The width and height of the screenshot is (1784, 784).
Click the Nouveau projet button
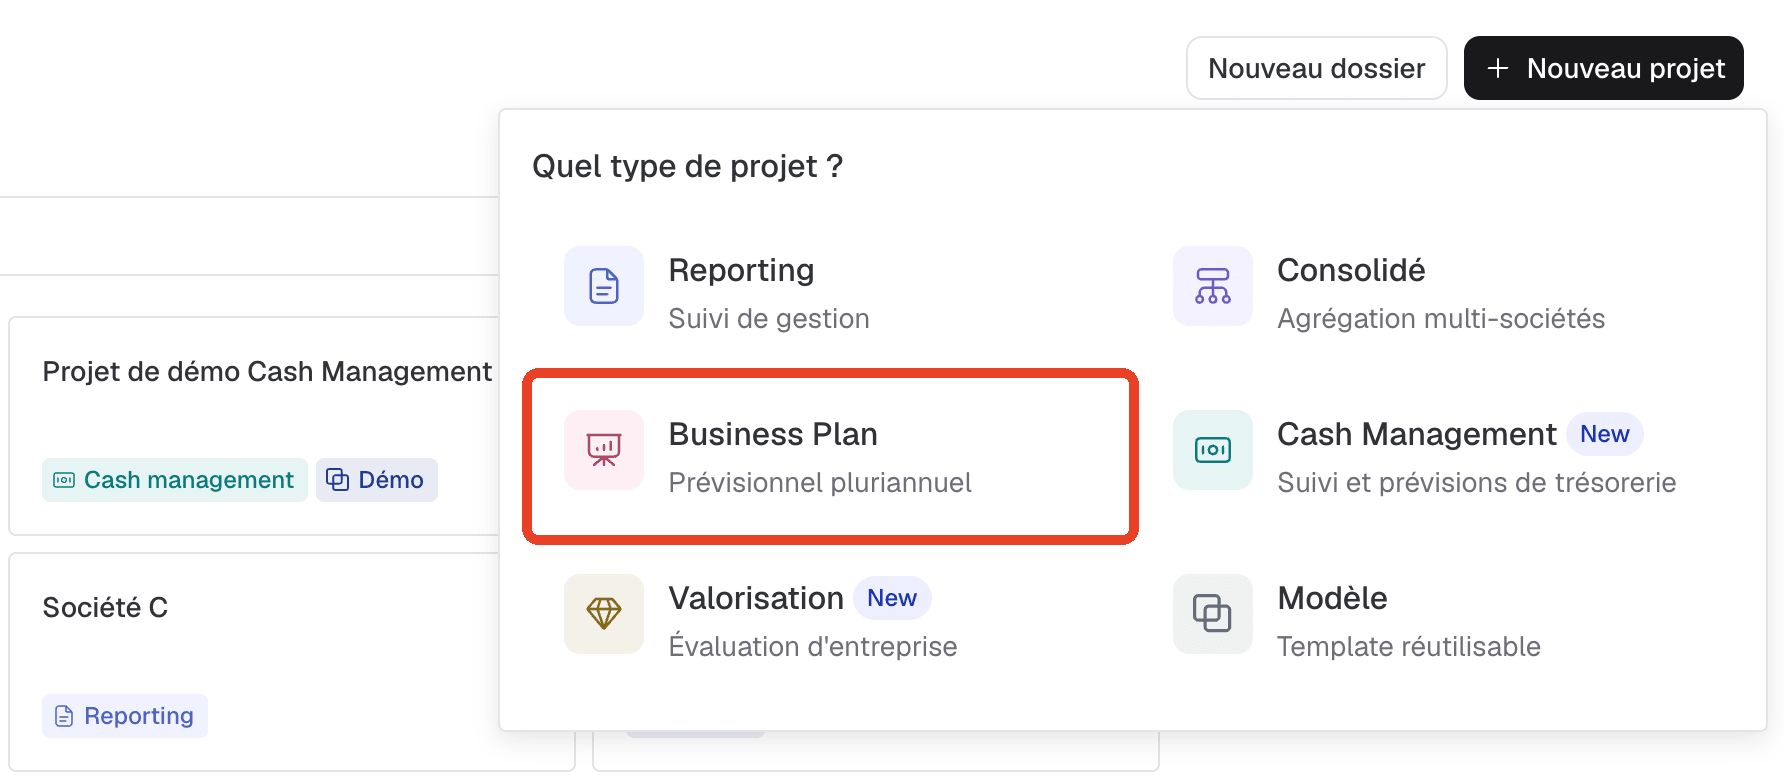tap(1604, 68)
